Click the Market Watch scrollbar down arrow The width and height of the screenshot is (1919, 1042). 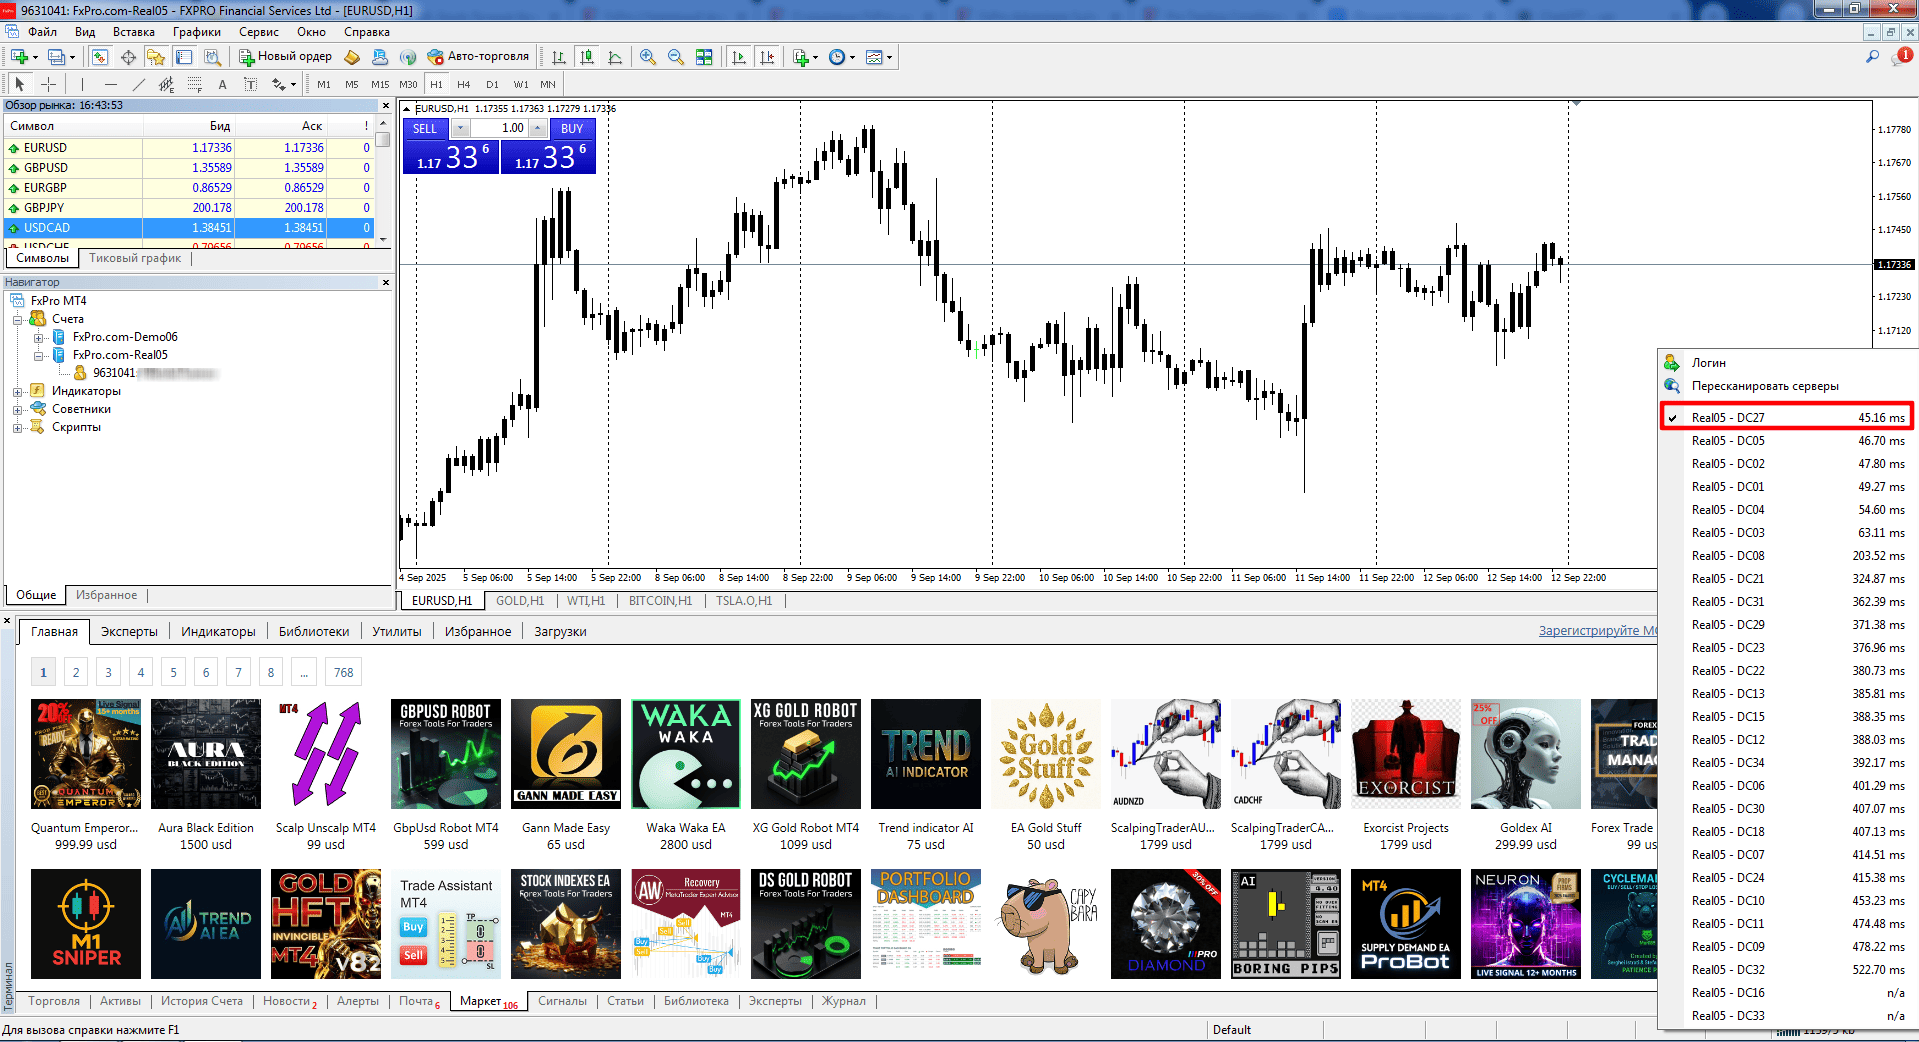383,241
